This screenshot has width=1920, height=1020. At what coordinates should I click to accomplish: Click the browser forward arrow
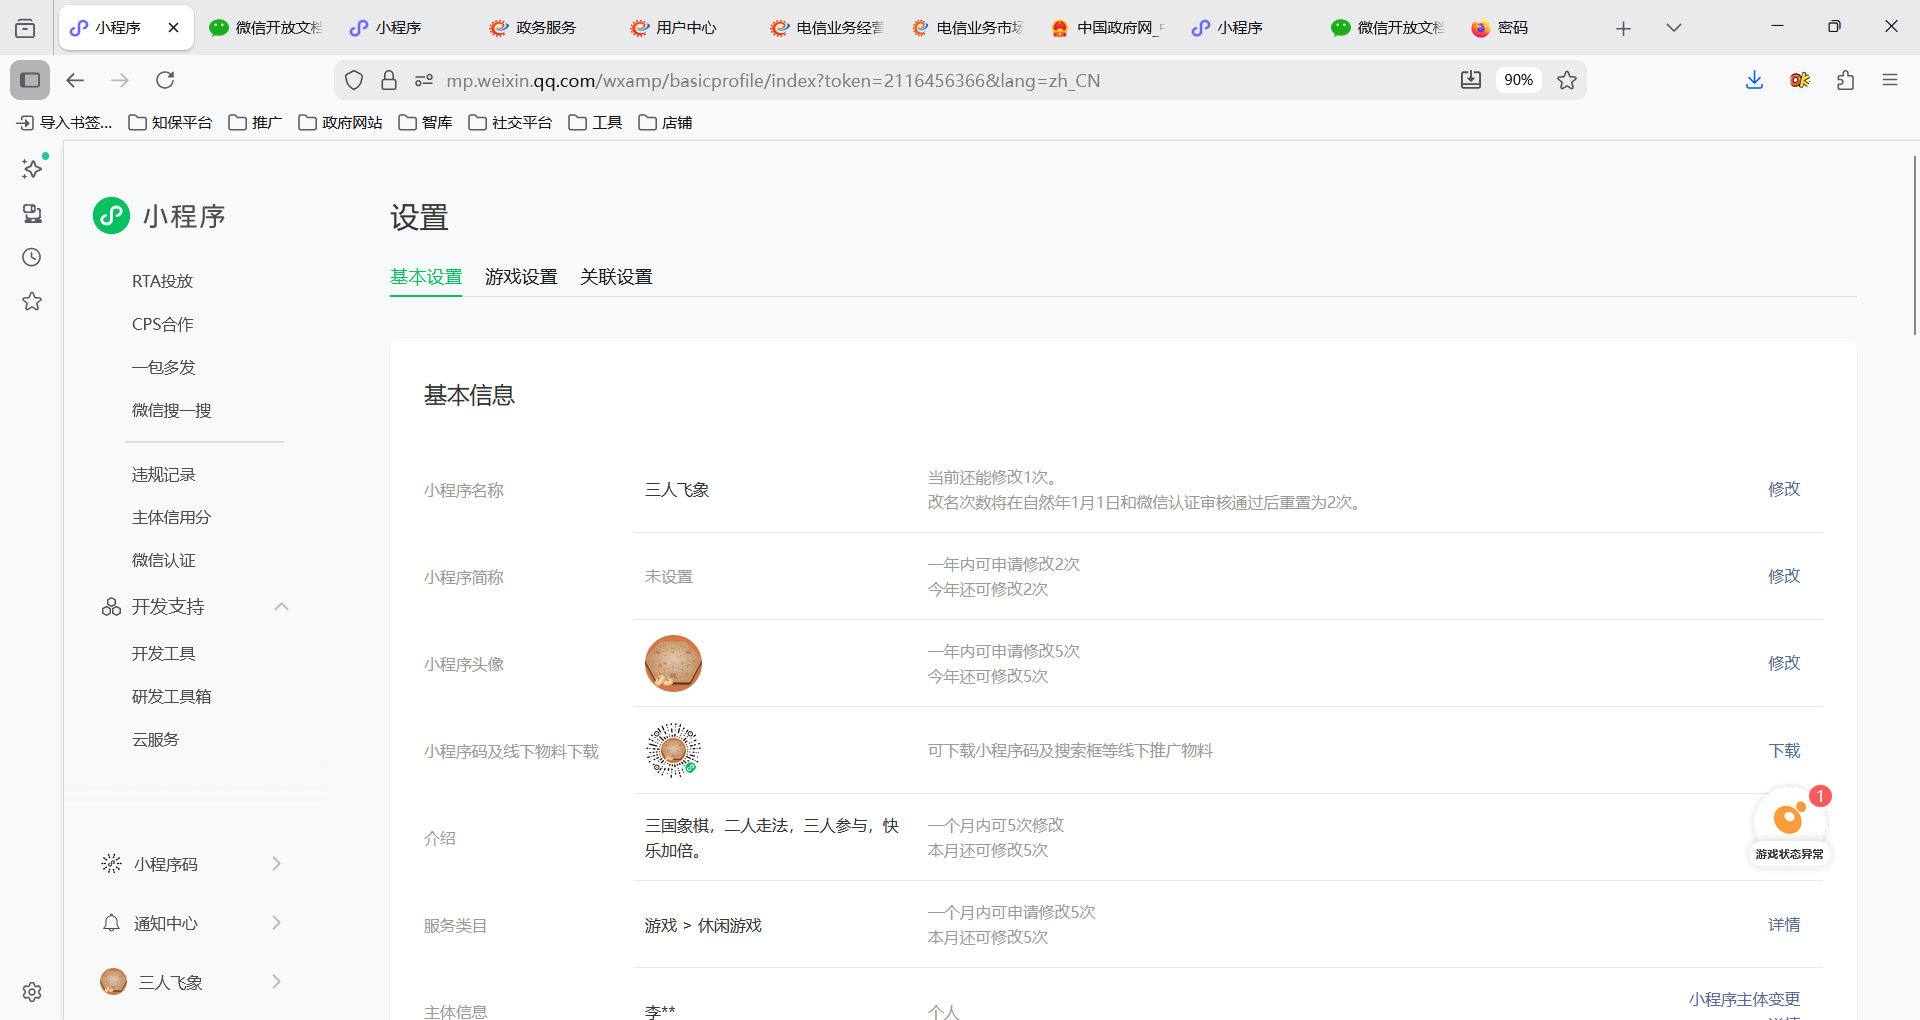tap(120, 80)
